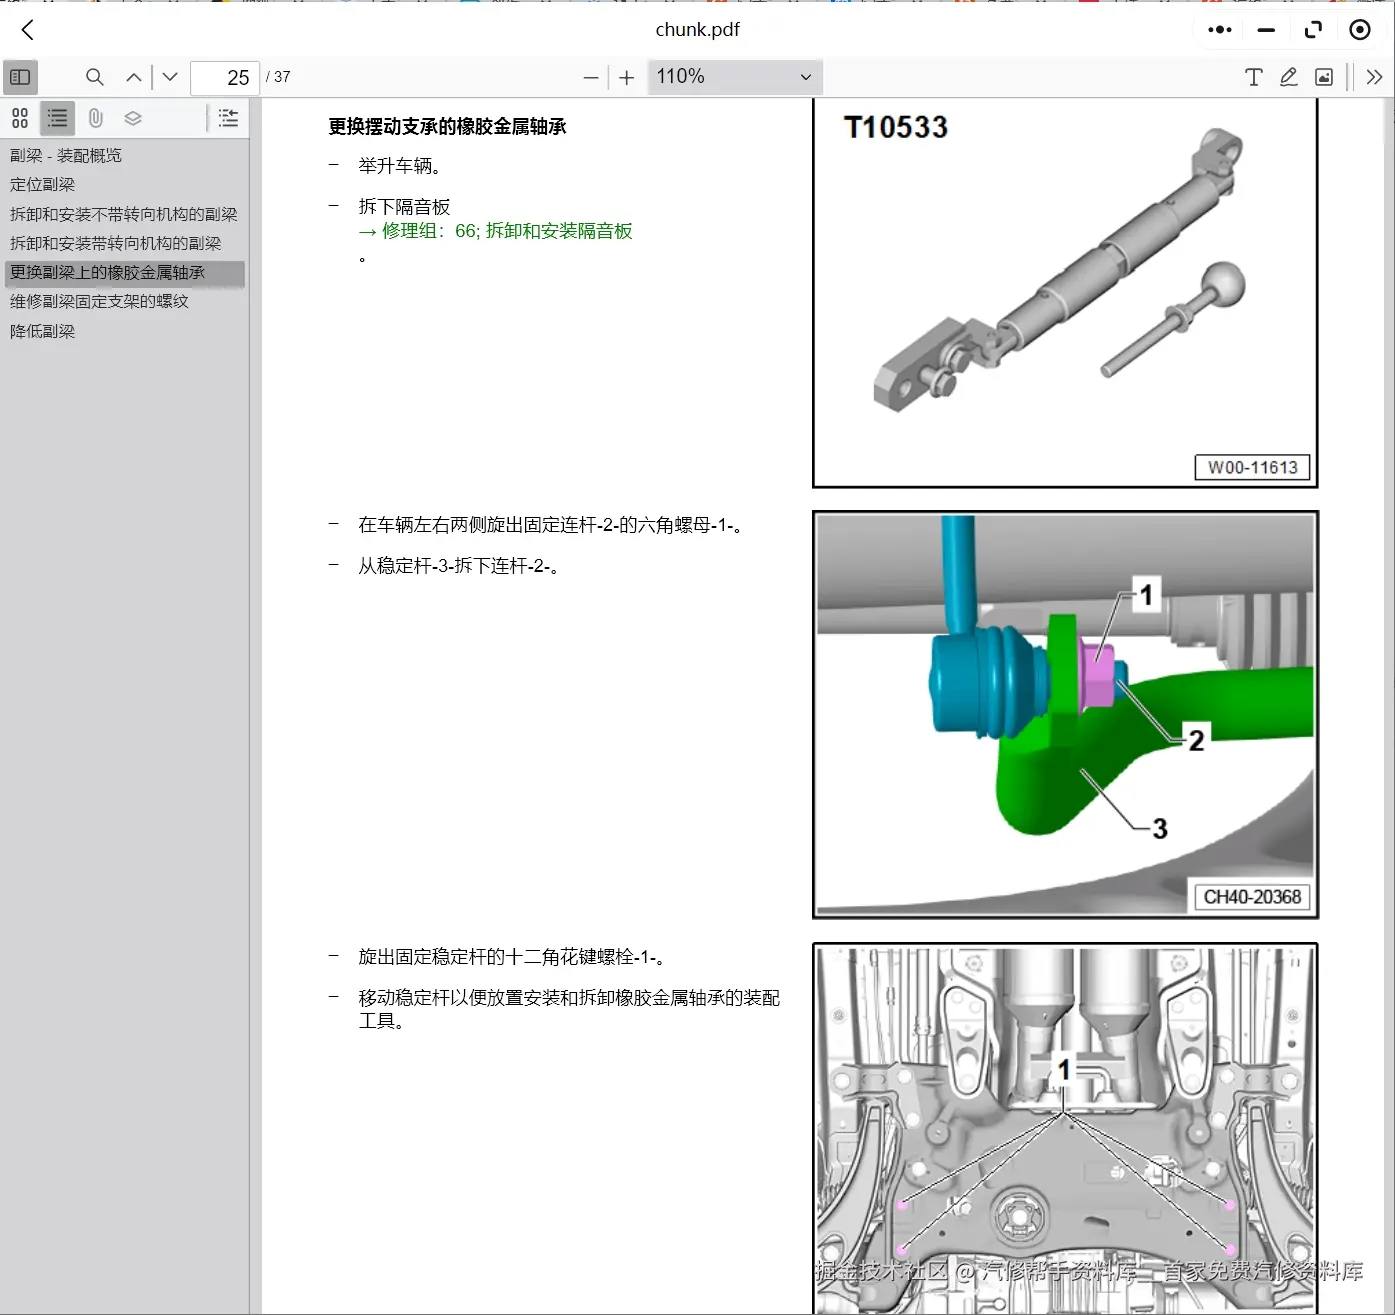Toggle the sidebar panel visibility
The image size is (1395, 1315).
pyautogui.click(x=20, y=77)
